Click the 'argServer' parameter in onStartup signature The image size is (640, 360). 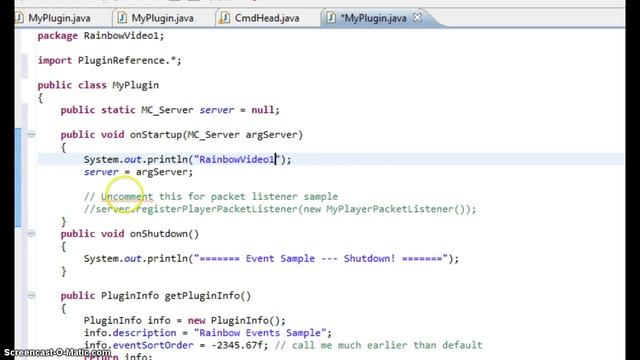(x=271, y=135)
